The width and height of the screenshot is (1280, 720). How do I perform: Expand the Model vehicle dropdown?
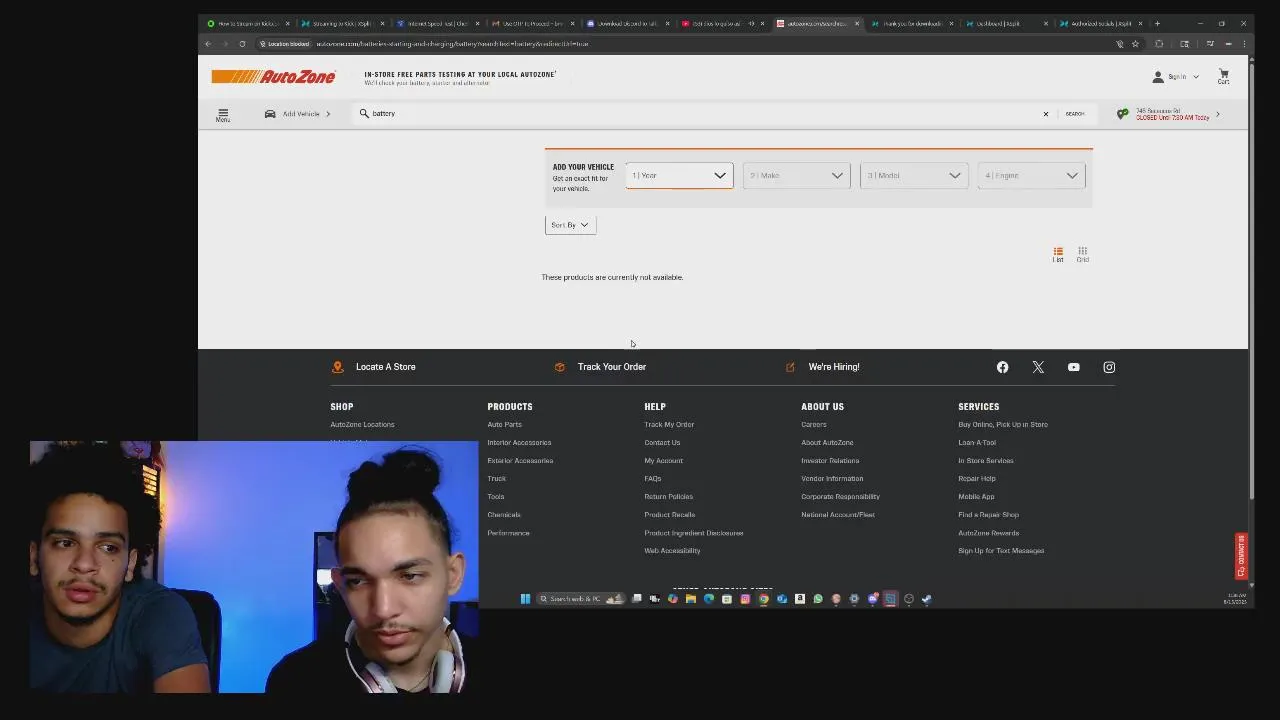tap(914, 176)
